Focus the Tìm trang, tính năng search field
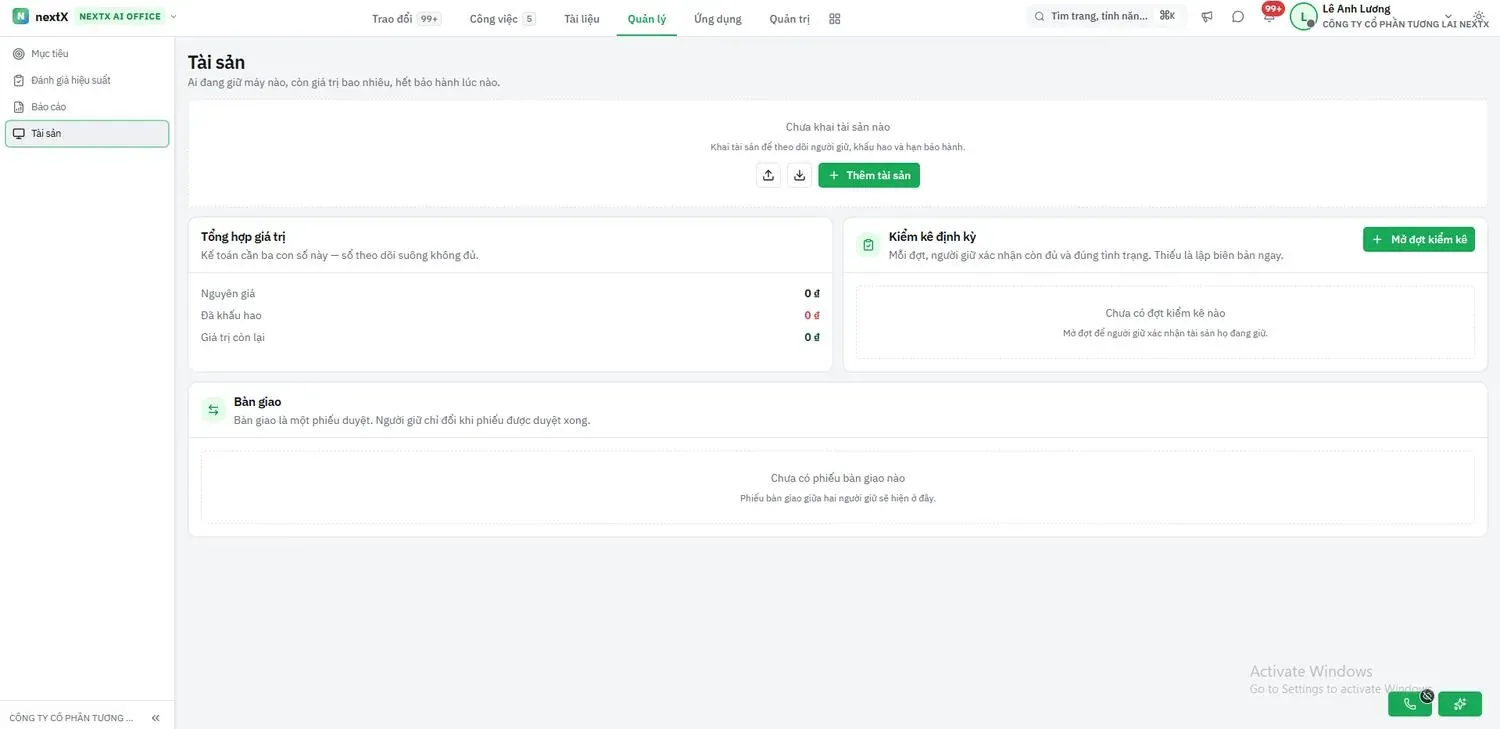The image size is (1500, 729). [1107, 16]
